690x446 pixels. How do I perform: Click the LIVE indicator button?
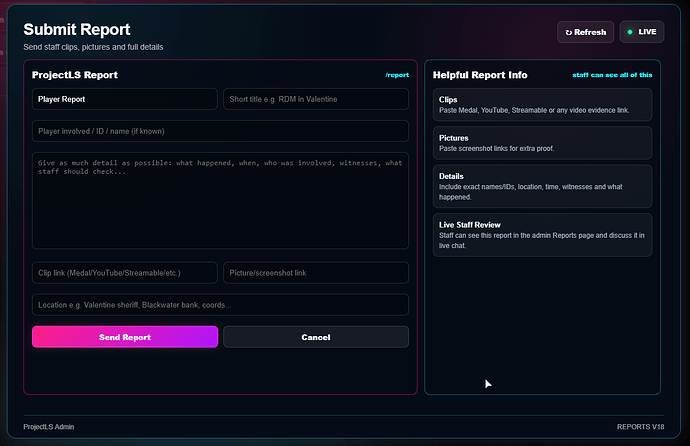pos(642,32)
